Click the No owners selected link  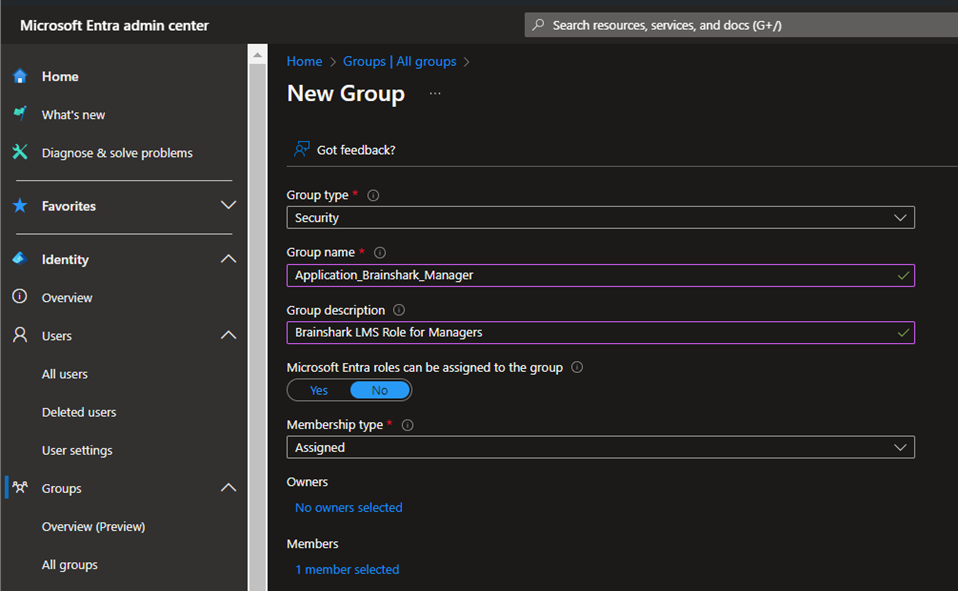tap(348, 508)
